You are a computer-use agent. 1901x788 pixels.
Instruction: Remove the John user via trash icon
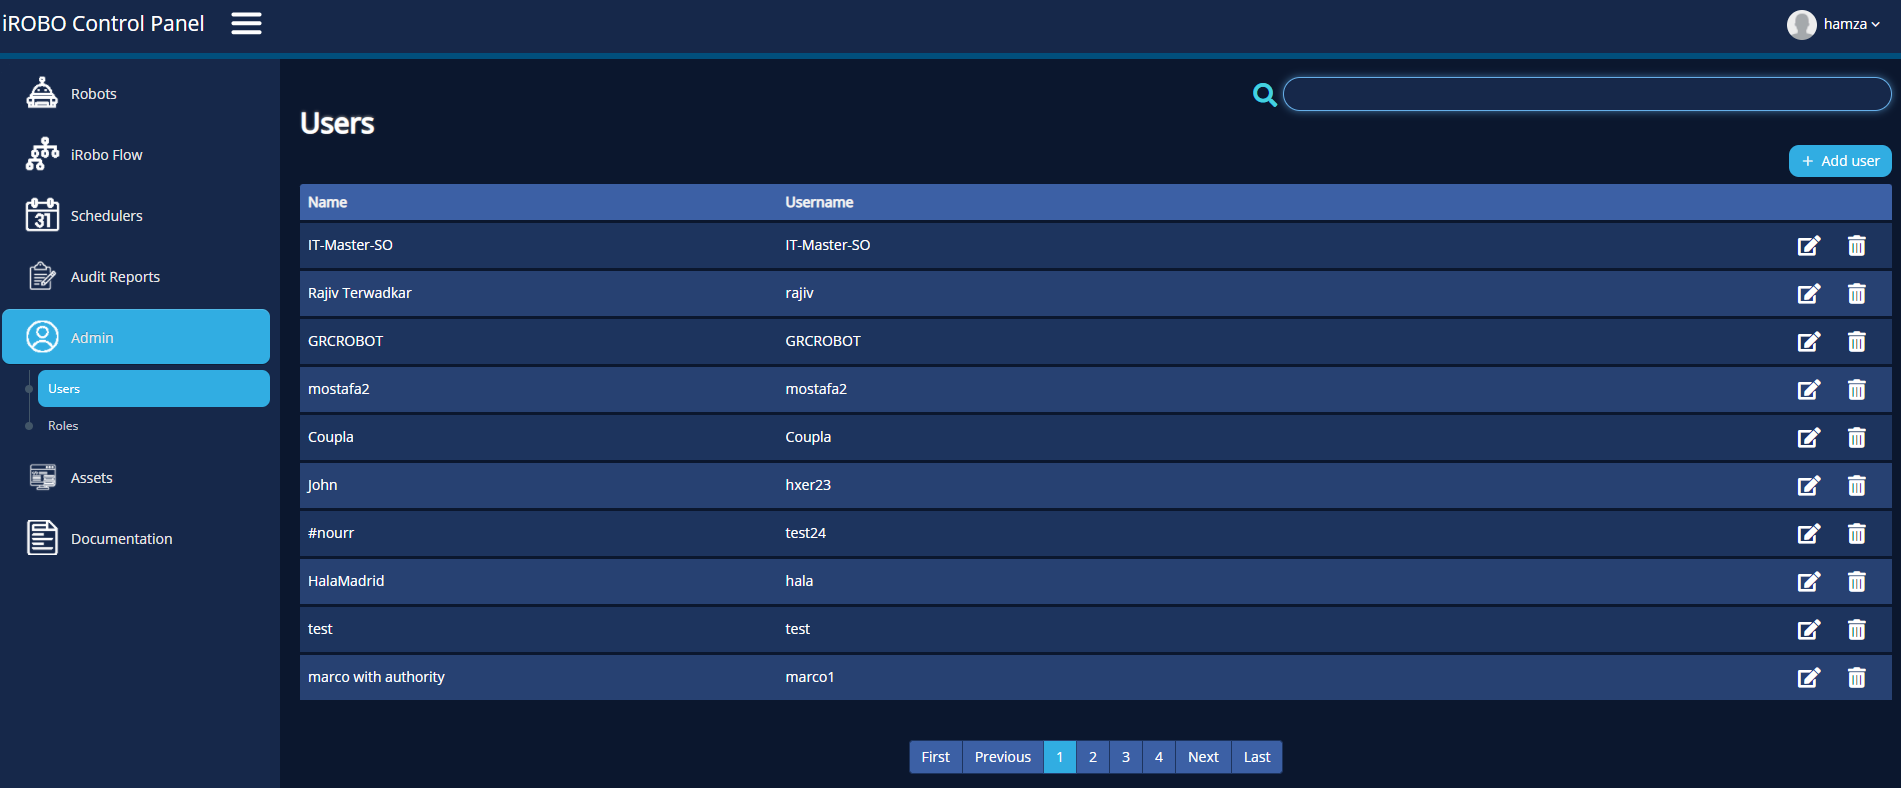[1856, 486]
